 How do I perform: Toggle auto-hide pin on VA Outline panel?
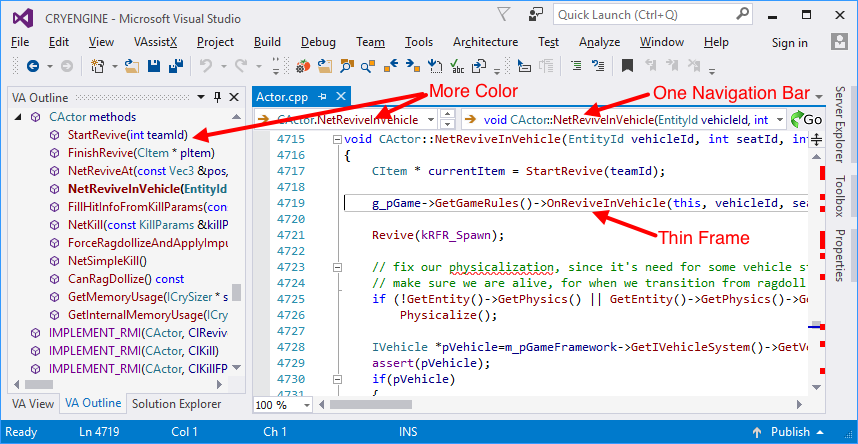pyautogui.click(x=217, y=97)
